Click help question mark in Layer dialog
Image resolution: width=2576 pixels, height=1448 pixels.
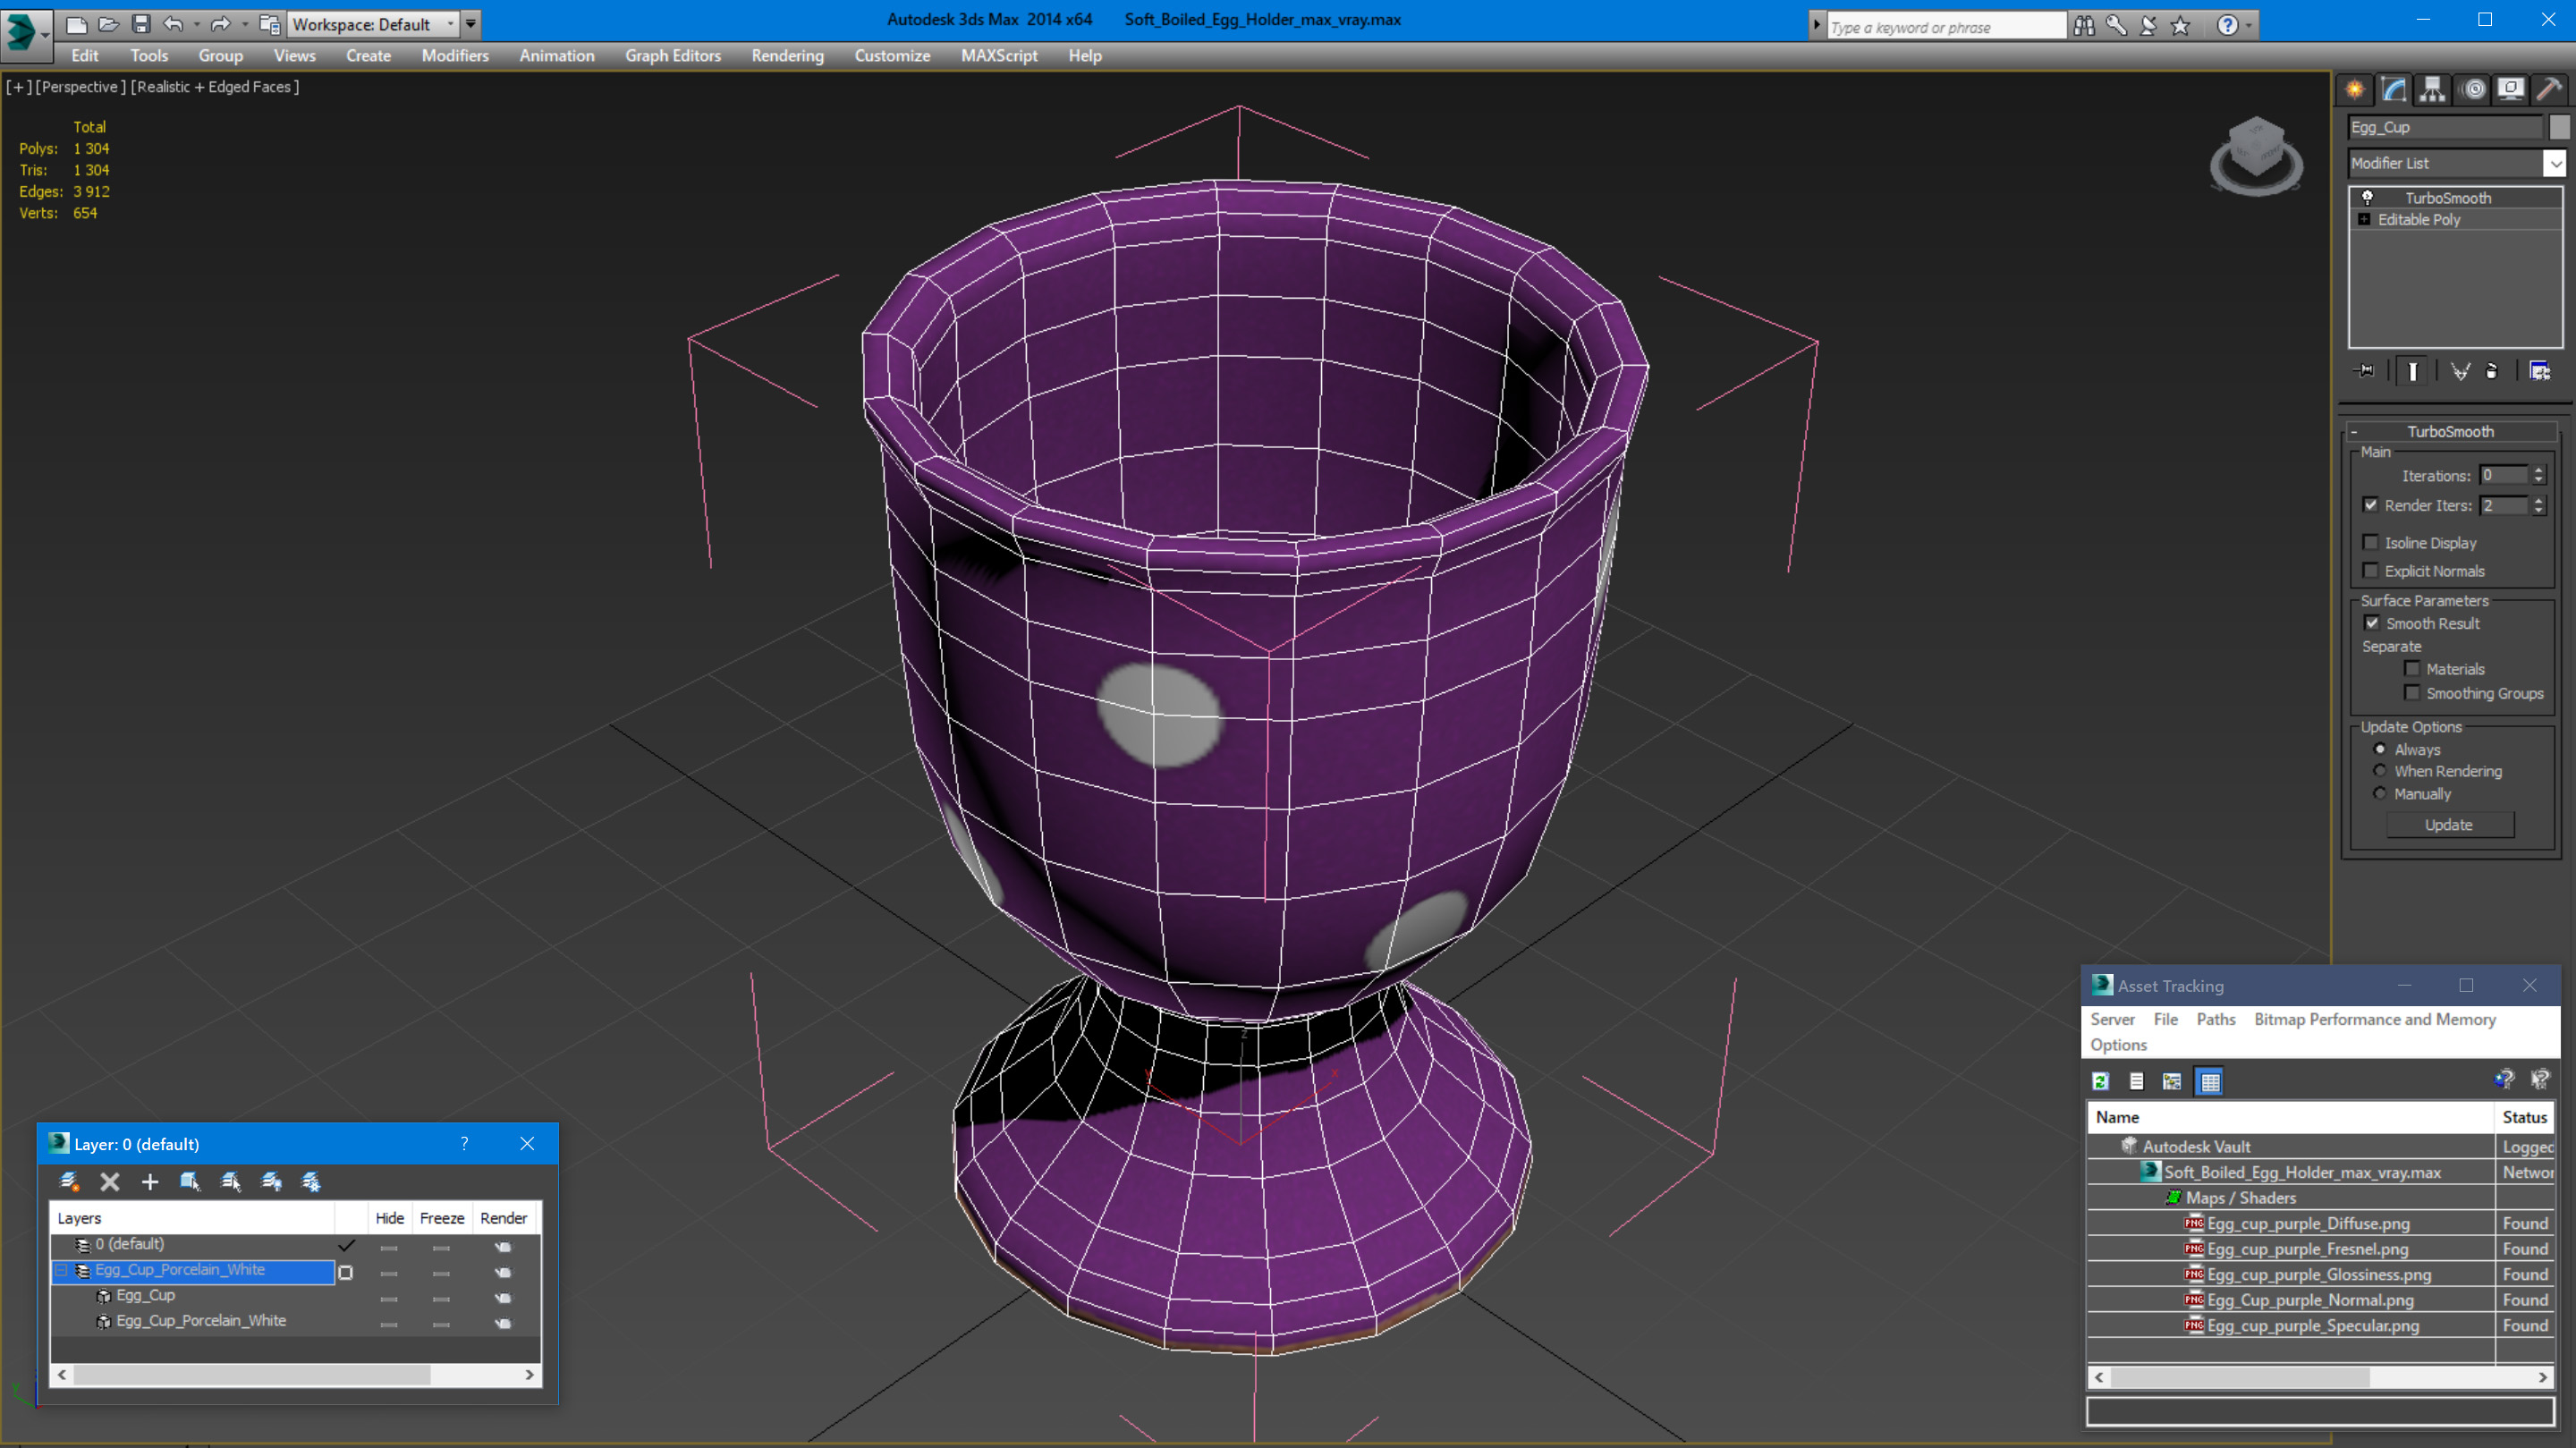(464, 1143)
